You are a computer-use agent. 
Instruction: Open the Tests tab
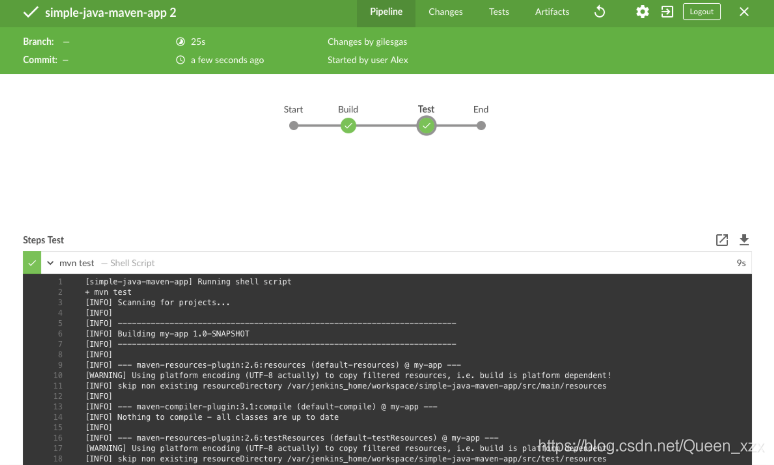(x=499, y=12)
